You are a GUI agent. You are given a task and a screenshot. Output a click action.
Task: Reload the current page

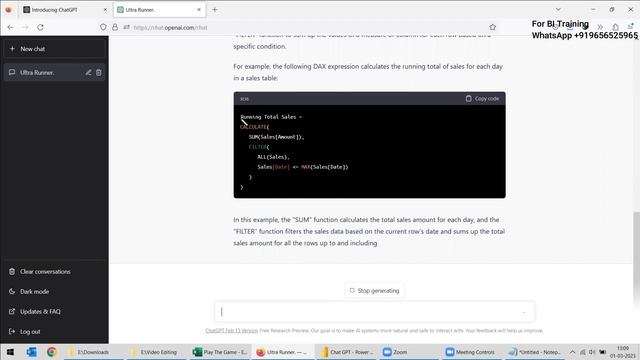pyautogui.click(x=40, y=27)
